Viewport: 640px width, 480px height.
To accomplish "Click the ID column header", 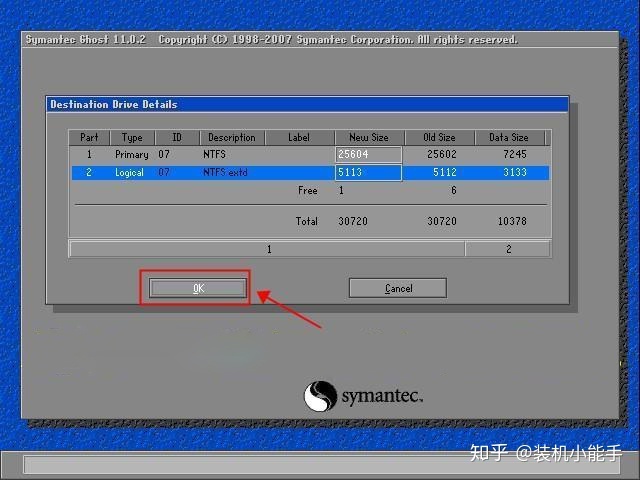I will (x=177, y=138).
